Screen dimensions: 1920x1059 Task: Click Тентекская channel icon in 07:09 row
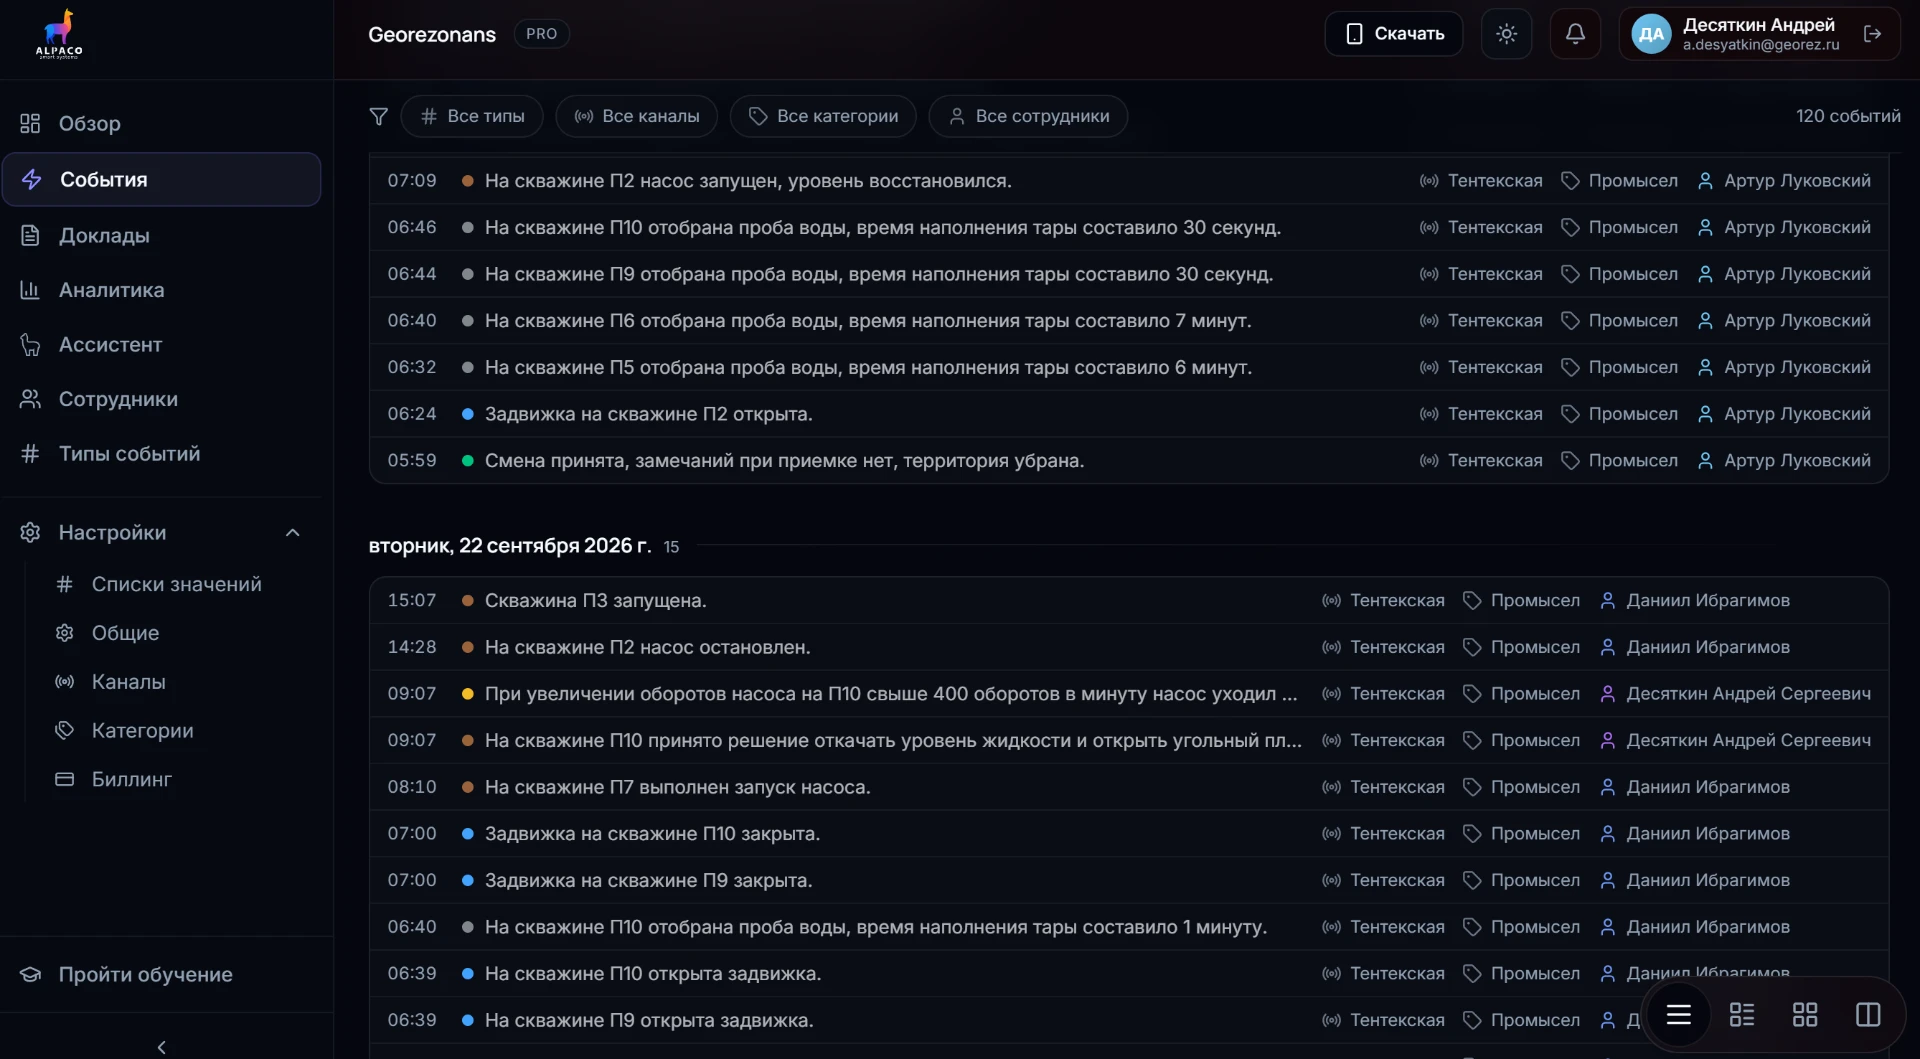pos(1429,181)
